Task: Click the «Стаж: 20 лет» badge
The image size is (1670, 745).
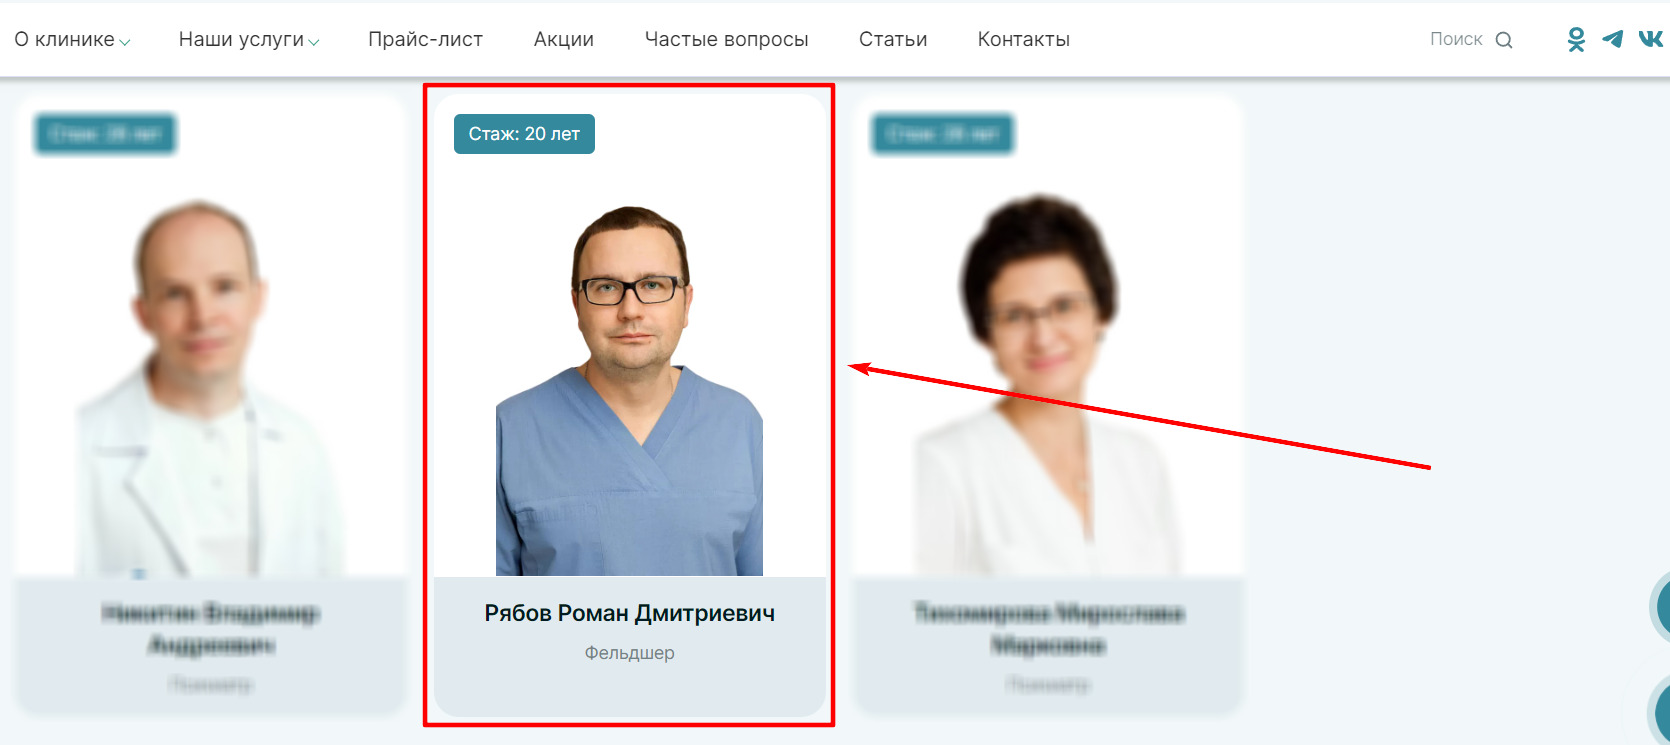Action: coord(524,134)
